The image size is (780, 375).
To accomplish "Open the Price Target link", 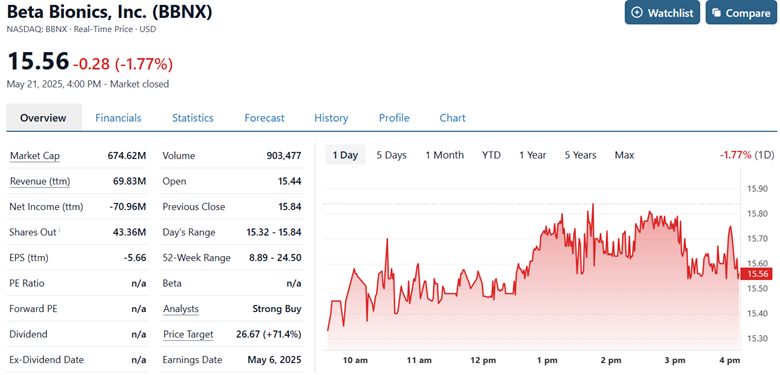I will pyautogui.click(x=188, y=334).
